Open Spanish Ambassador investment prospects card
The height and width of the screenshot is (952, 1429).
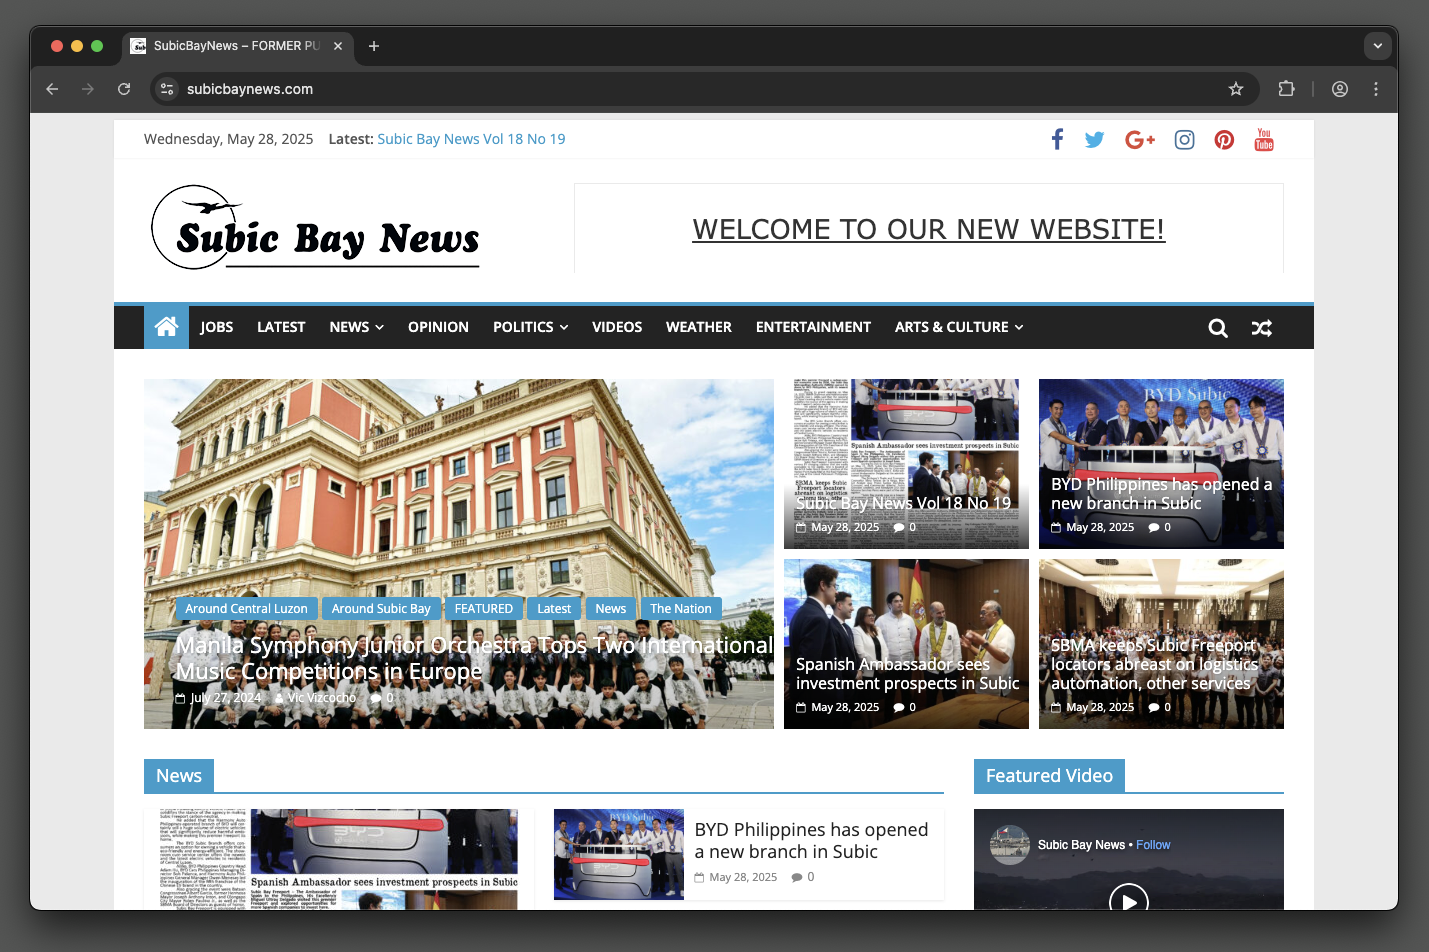906,644
